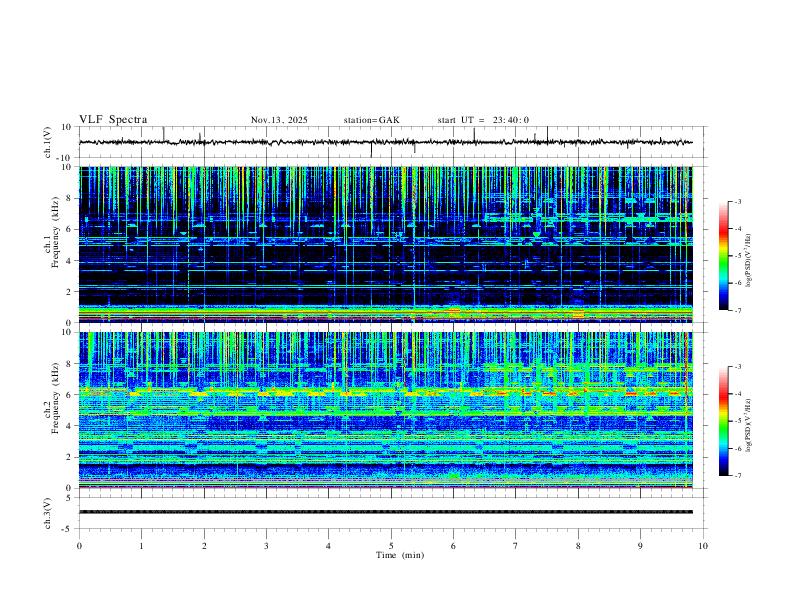Viewport: 792px width, 612px height.
Task: Select the "start UT = 23:40:0" text
Action: click(x=483, y=120)
